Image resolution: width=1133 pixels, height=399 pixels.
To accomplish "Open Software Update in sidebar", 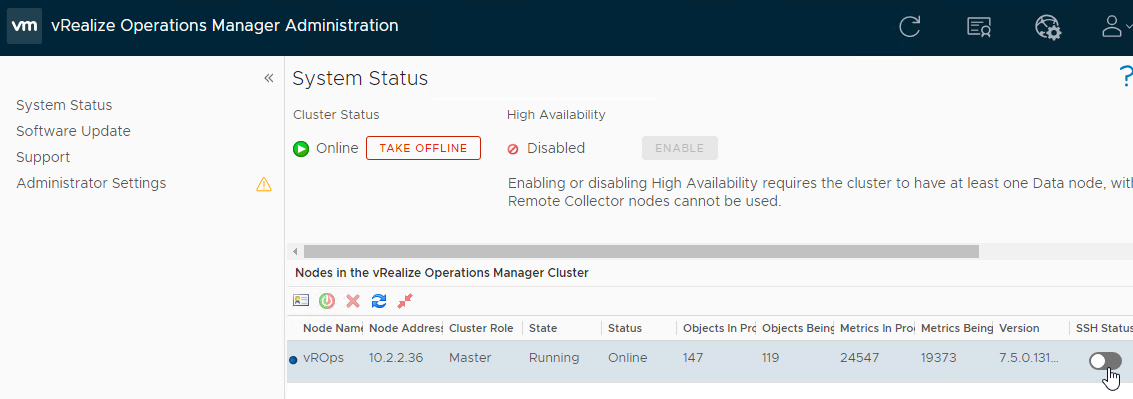I will click(x=73, y=131).
